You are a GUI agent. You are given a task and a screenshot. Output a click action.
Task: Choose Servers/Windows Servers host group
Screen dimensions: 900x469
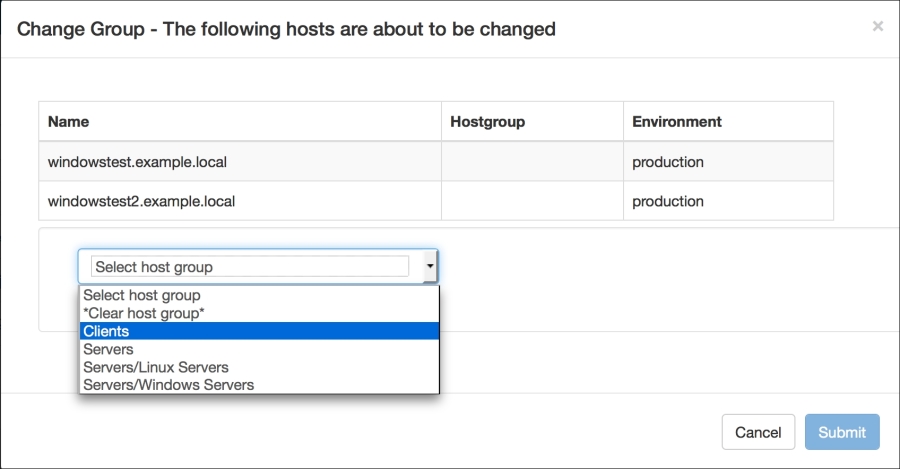(168, 384)
